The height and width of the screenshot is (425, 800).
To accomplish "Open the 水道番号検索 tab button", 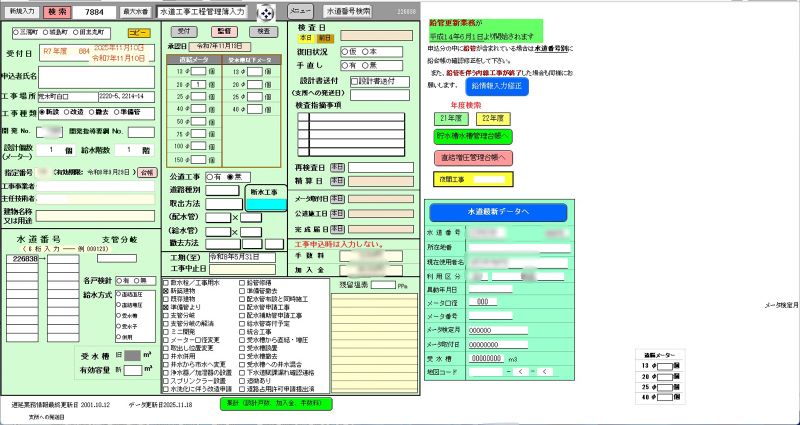I will click(x=347, y=11).
